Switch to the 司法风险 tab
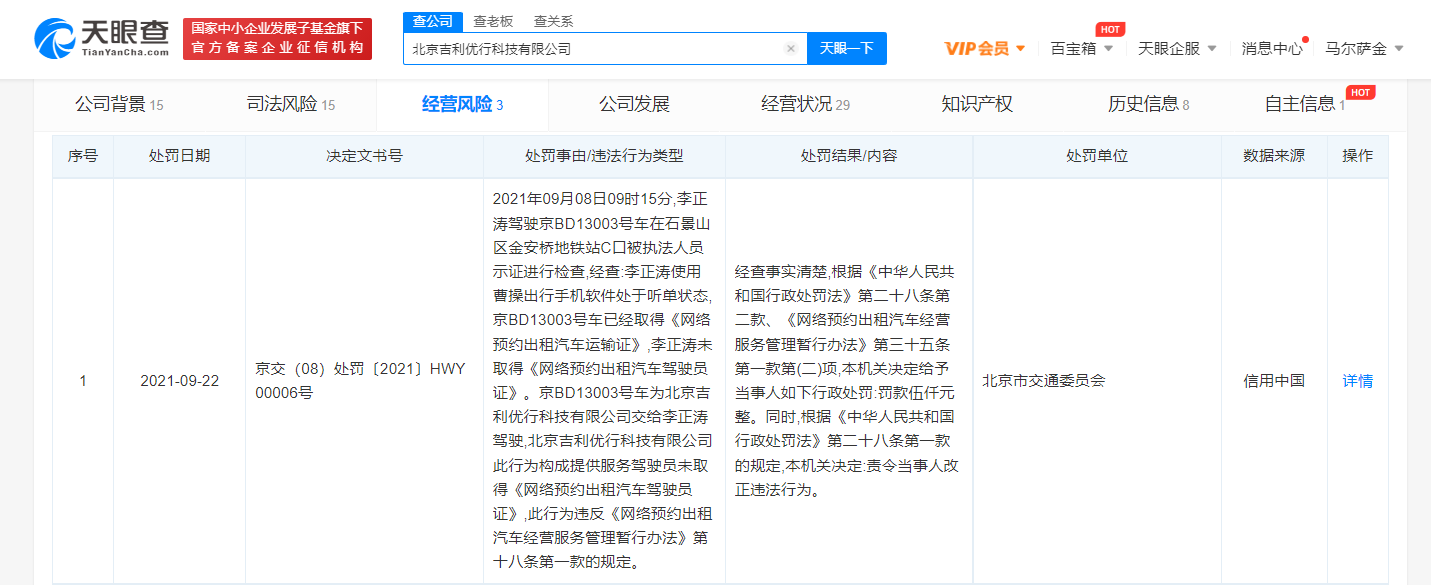Image resolution: width=1431 pixels, height=585 pixels. (x=291, y=104)
